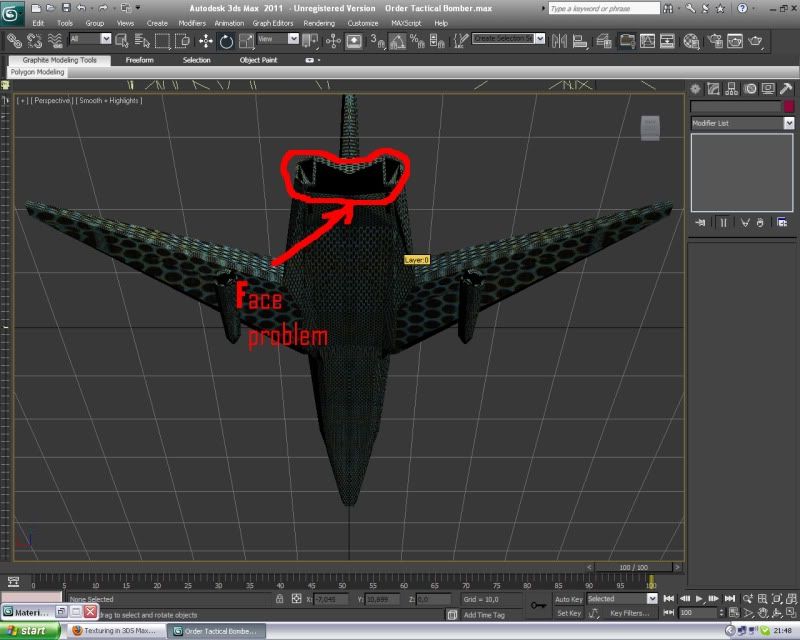Switch to the Create command panel

coord(695,89)
